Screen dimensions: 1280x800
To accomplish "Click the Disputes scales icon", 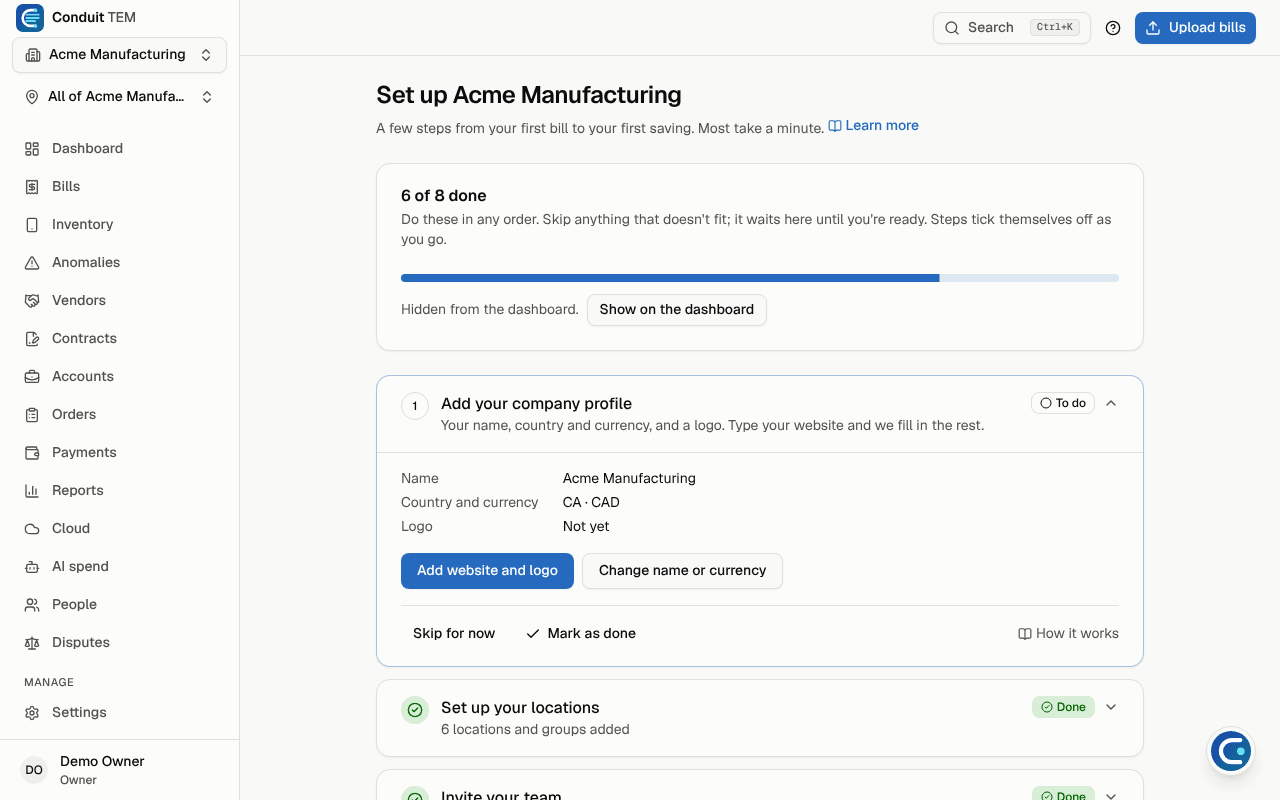I will 32,642.
